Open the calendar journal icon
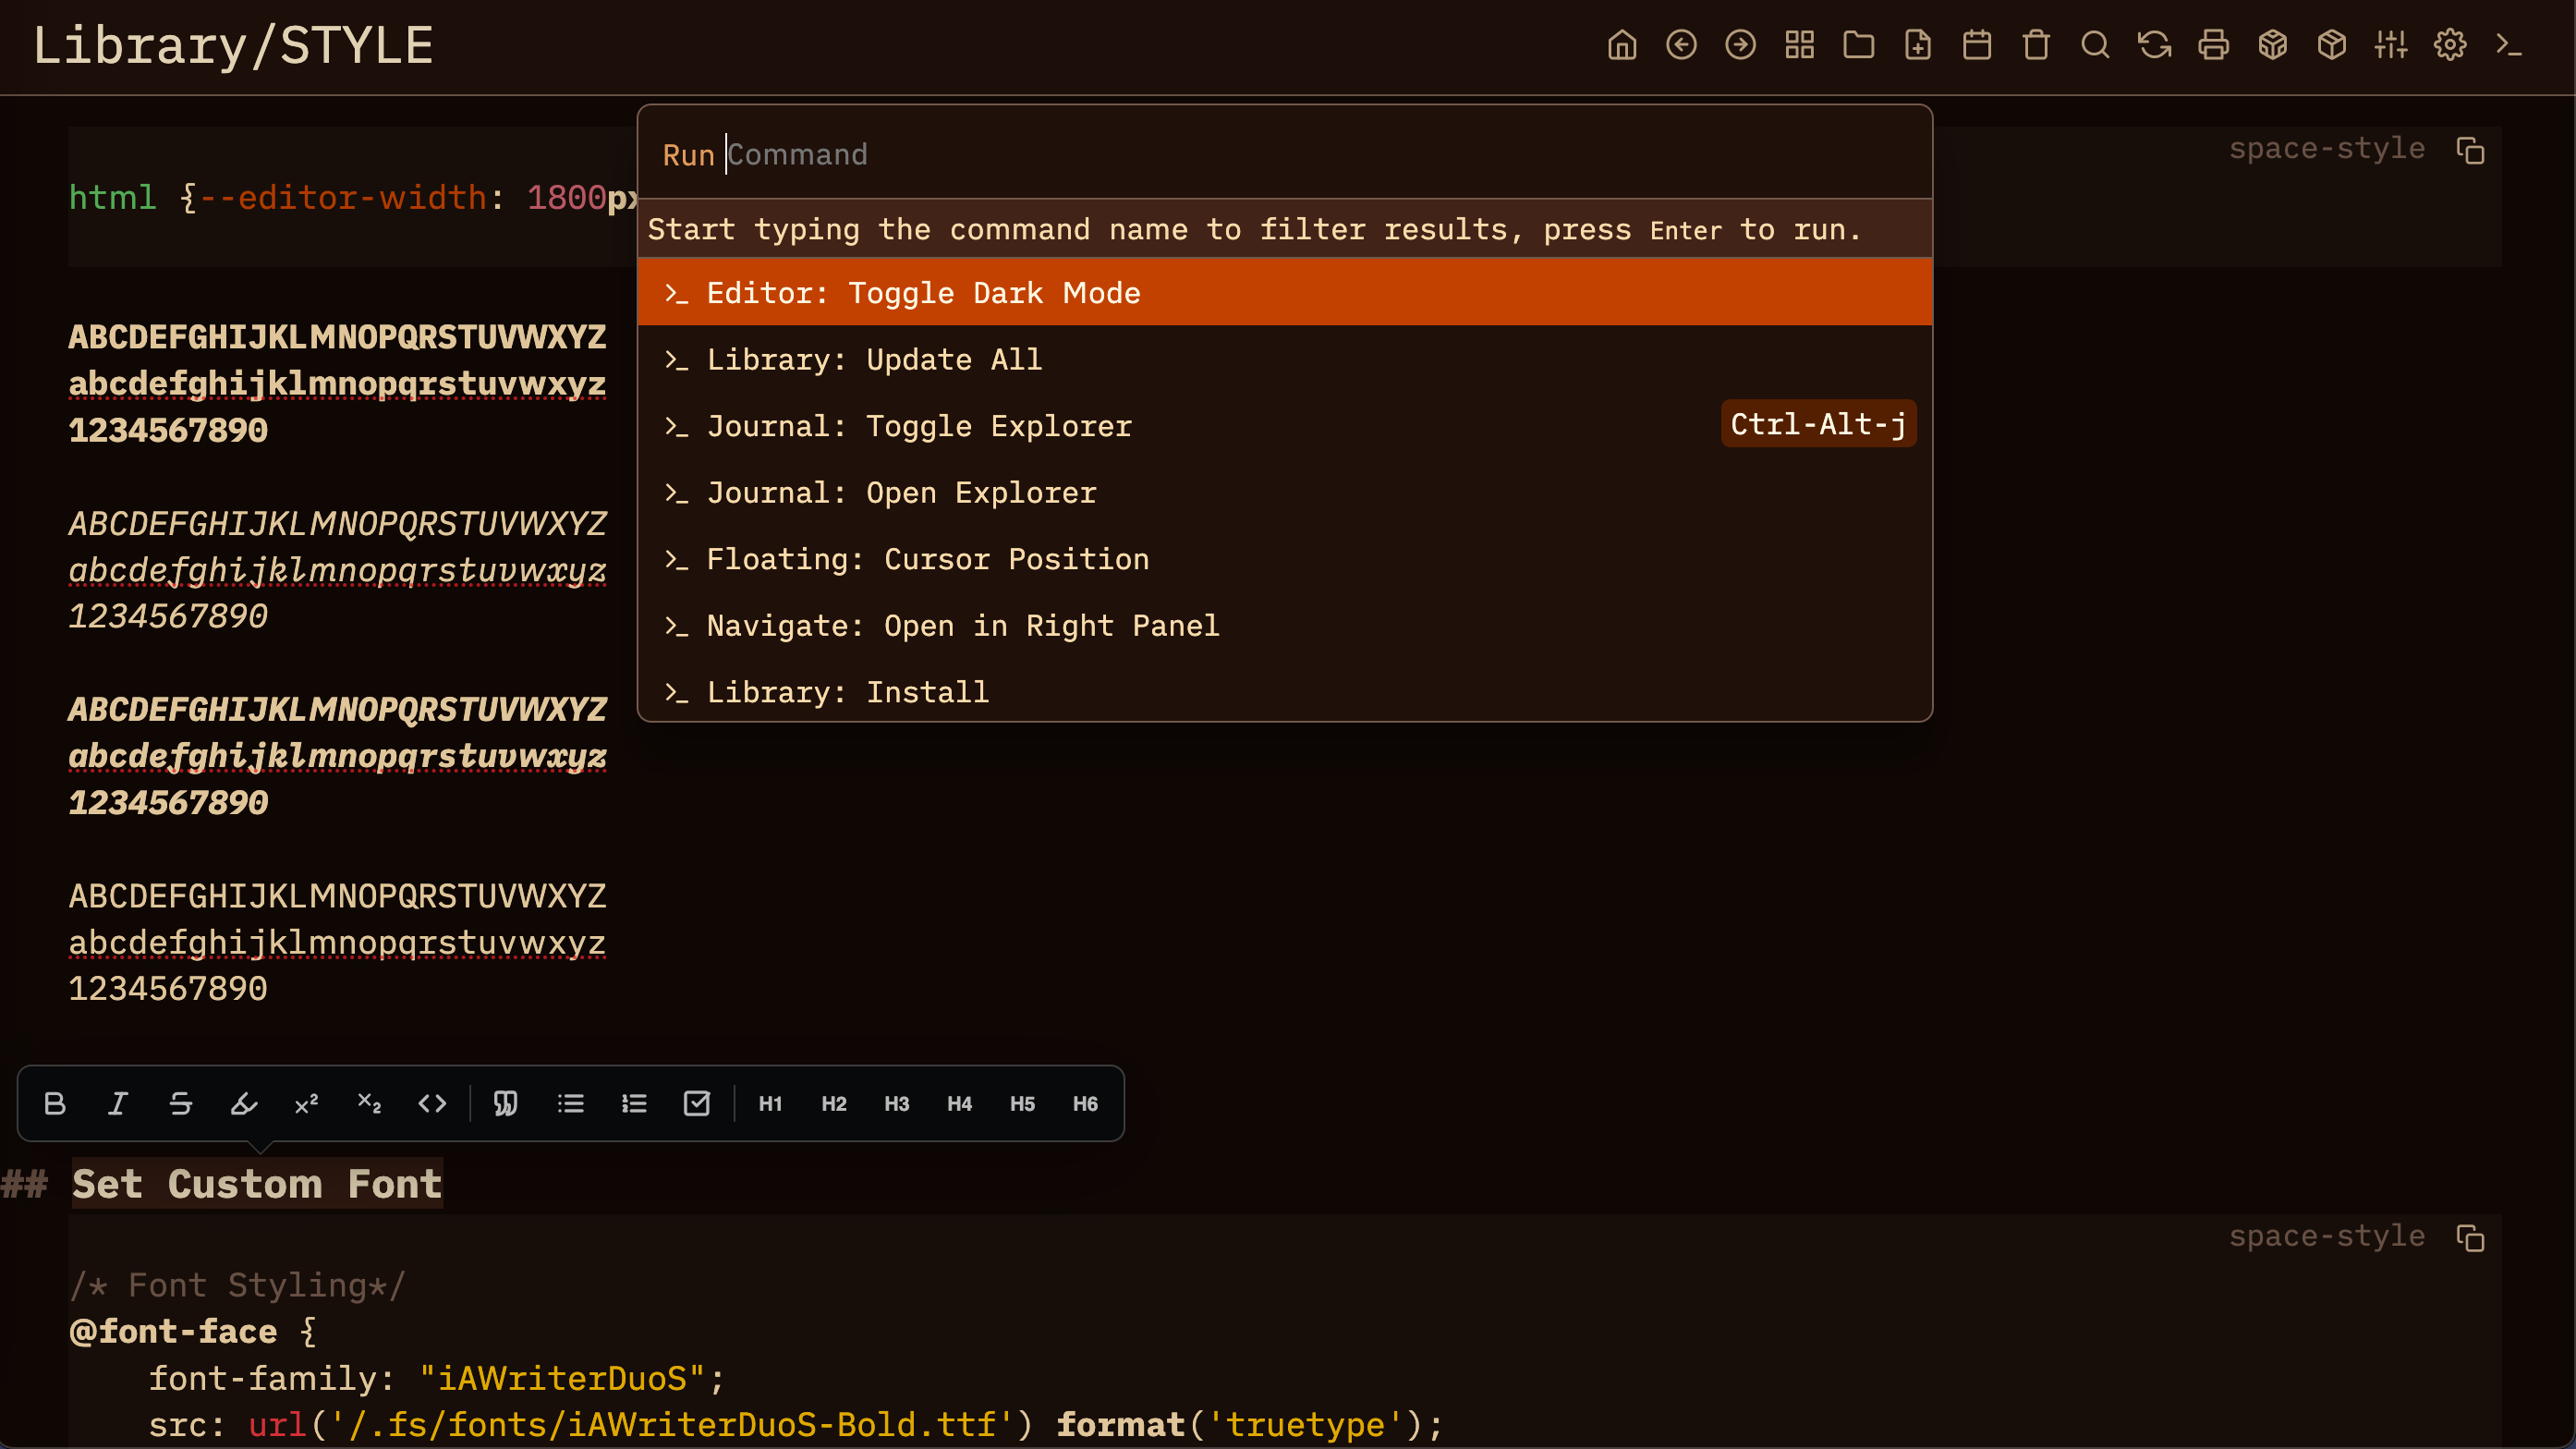2576x1449 pixels. (1977, 45)
